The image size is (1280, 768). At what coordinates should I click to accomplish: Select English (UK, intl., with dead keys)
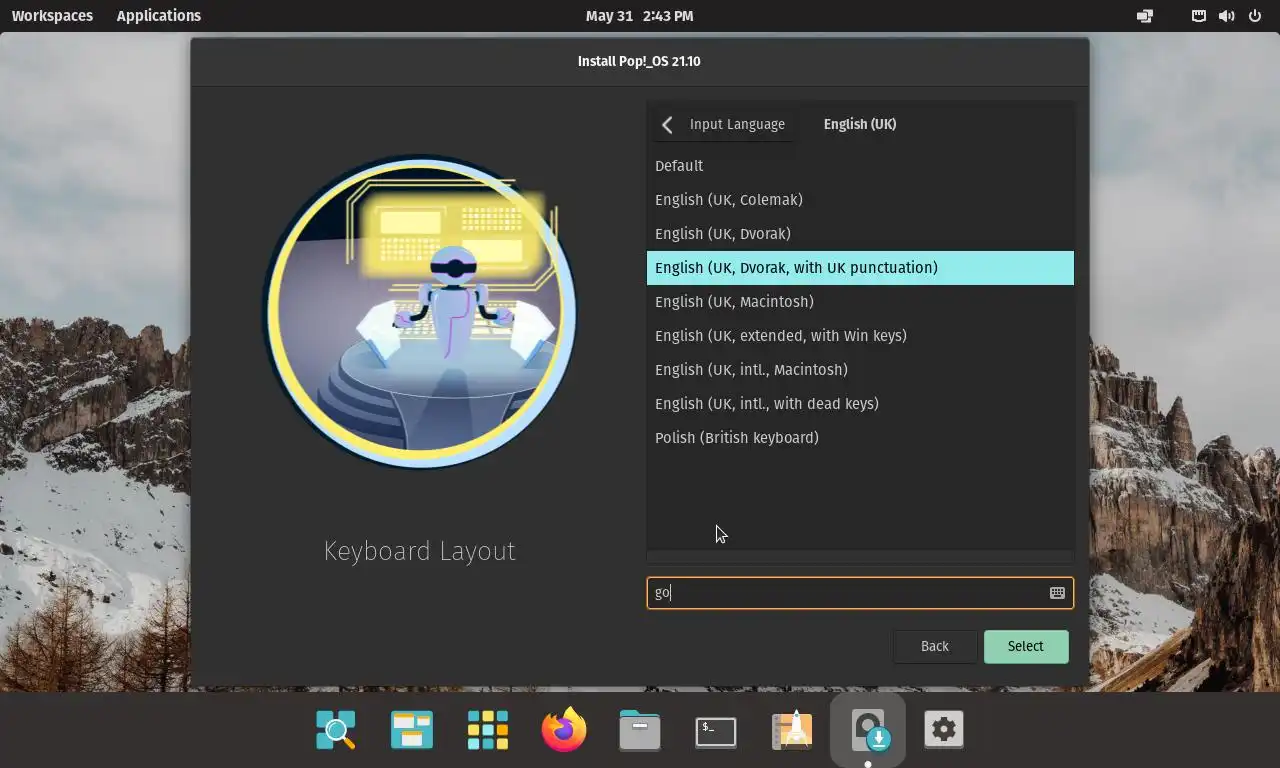pos(860,404)
